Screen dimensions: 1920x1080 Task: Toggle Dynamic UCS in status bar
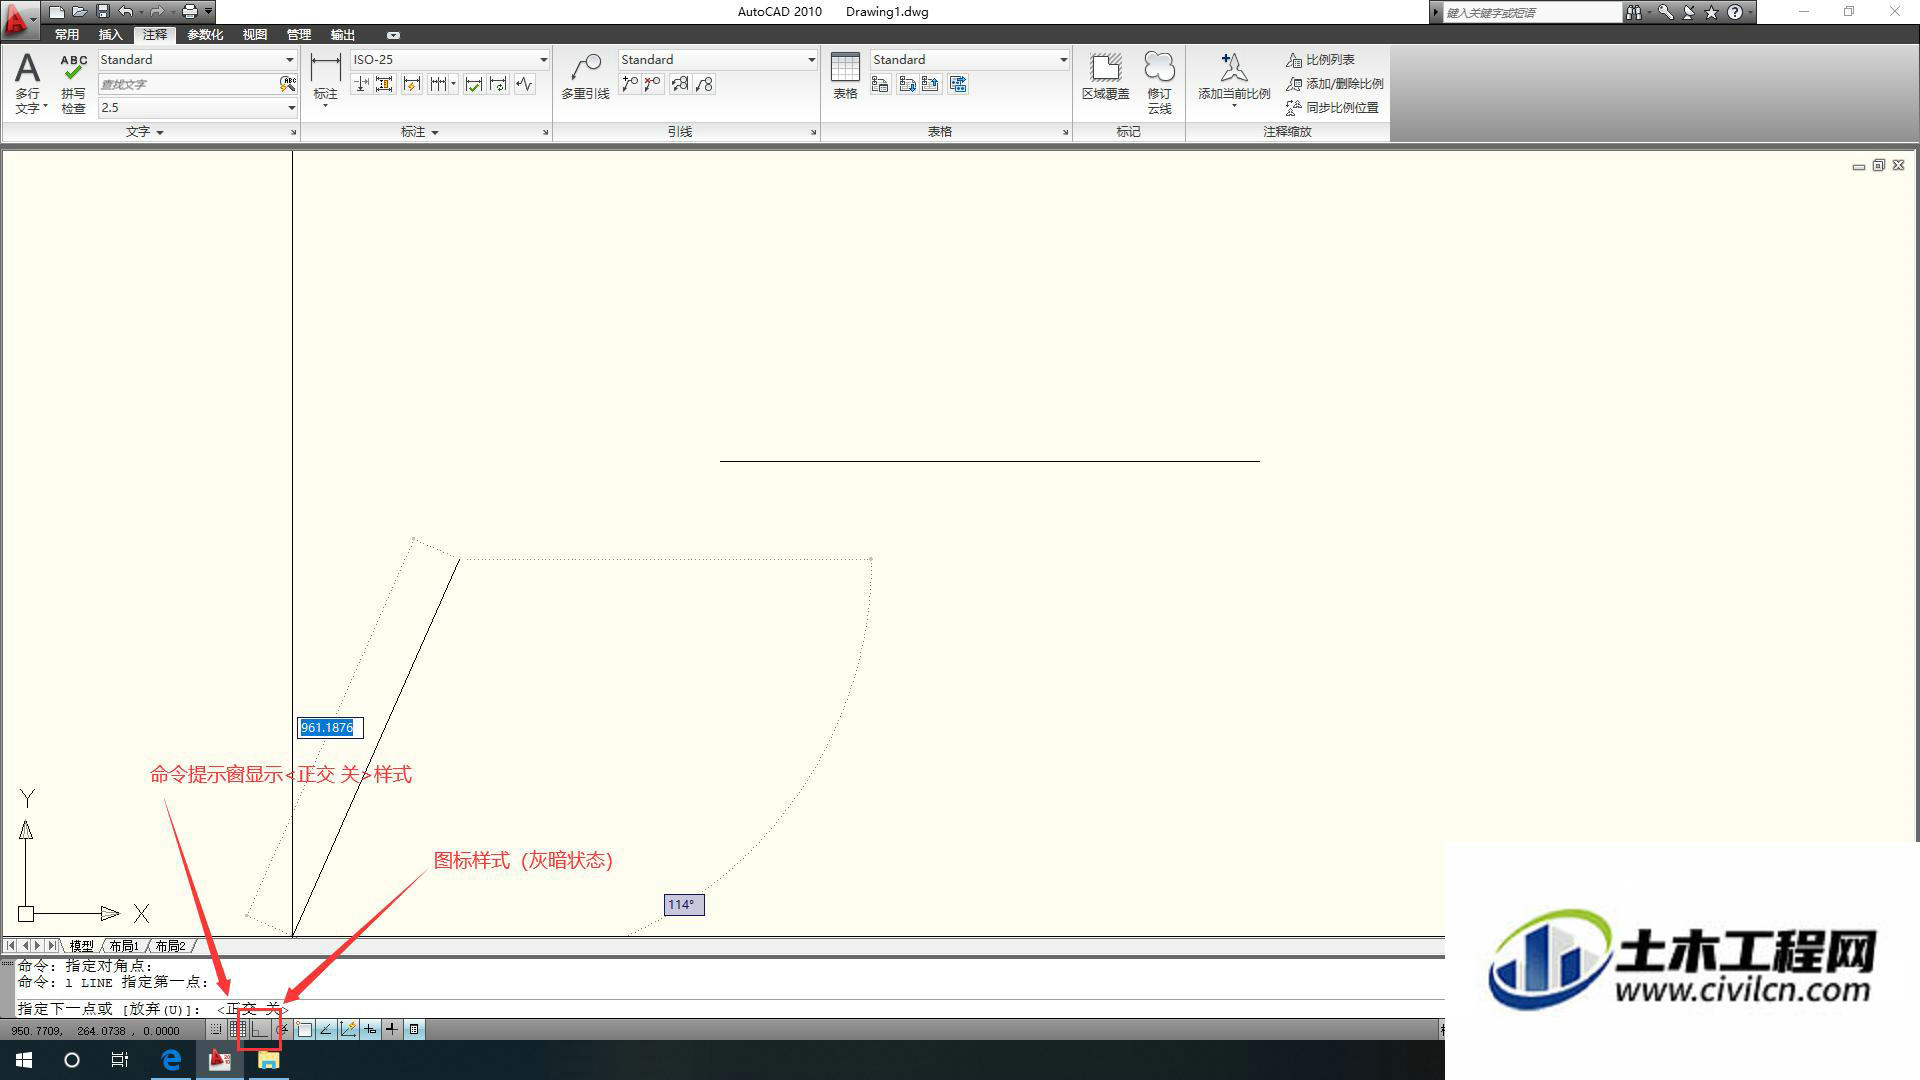point(348,1029)
